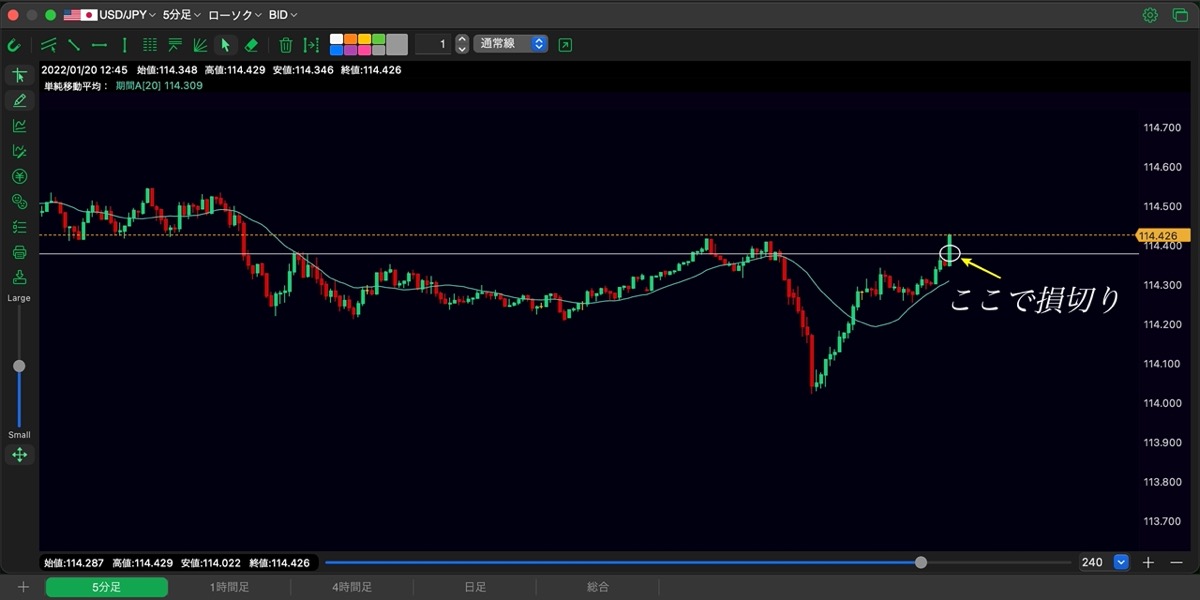1200x600 pixels.
Task: Select the trend line drawing tool
Action: 49,44
